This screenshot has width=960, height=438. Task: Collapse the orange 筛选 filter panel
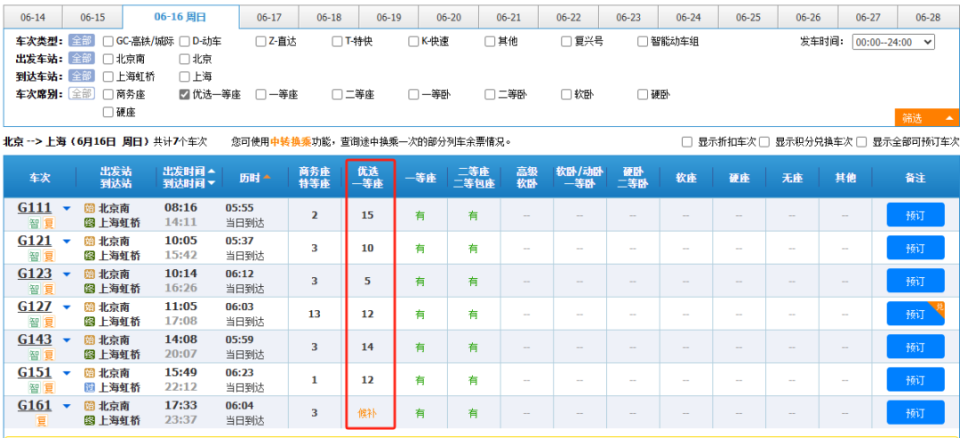[x=927, y=118]
